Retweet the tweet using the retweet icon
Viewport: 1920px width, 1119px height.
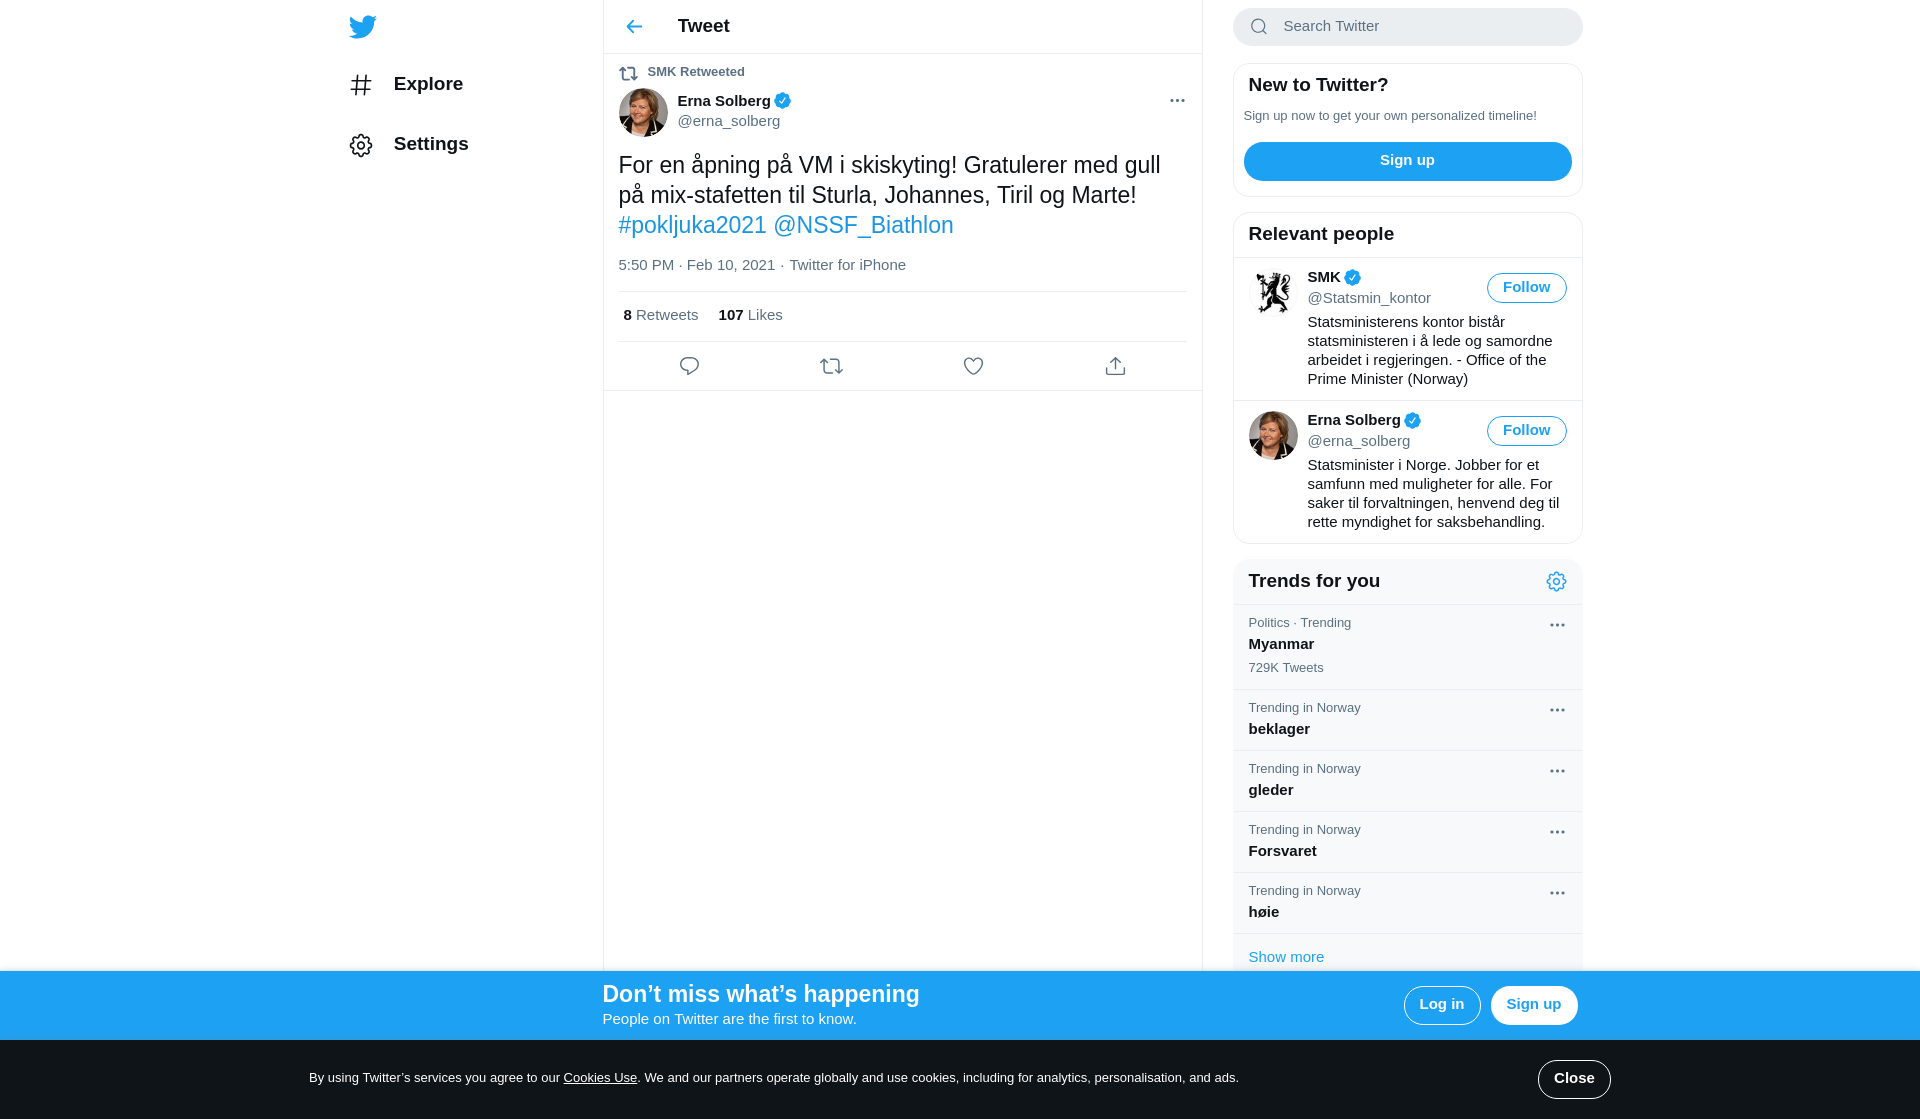[831, 366]
